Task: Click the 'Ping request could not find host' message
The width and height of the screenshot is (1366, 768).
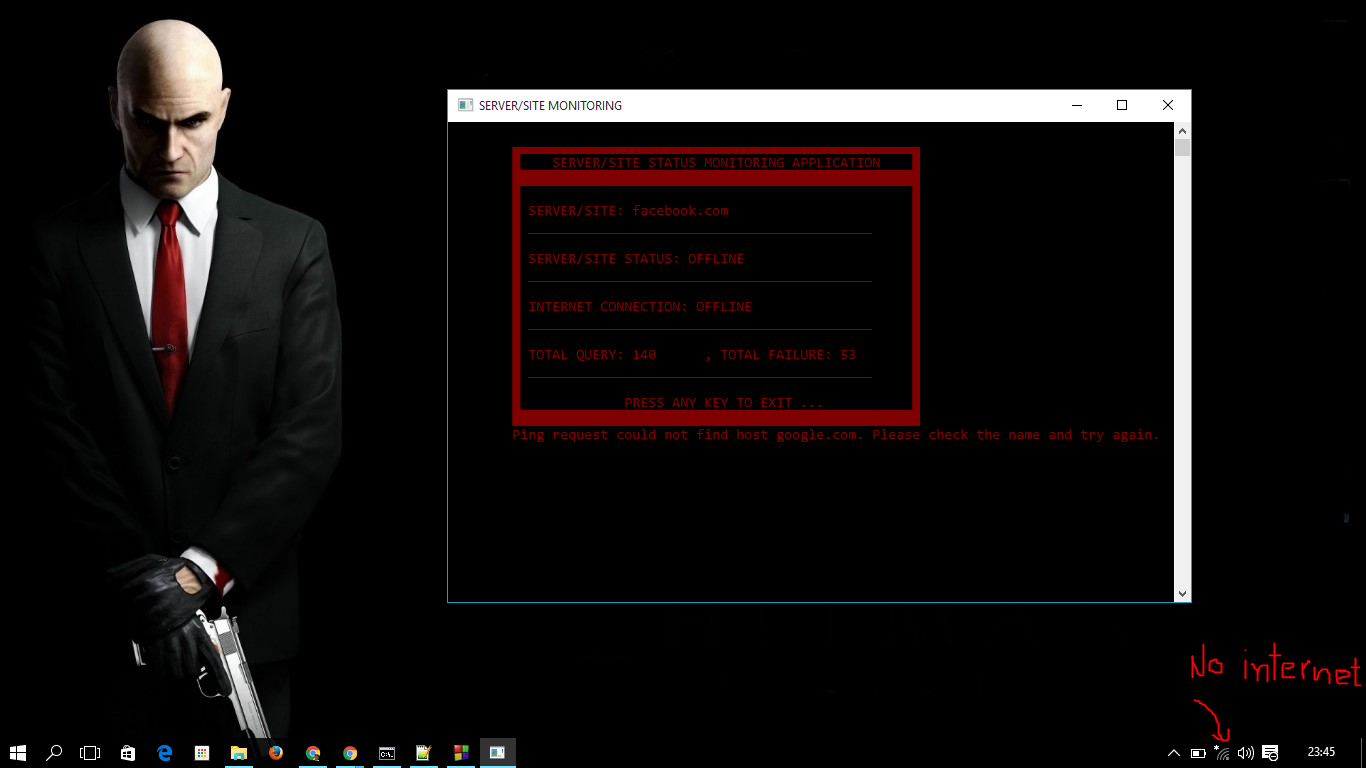Action: tap(836, 435)
